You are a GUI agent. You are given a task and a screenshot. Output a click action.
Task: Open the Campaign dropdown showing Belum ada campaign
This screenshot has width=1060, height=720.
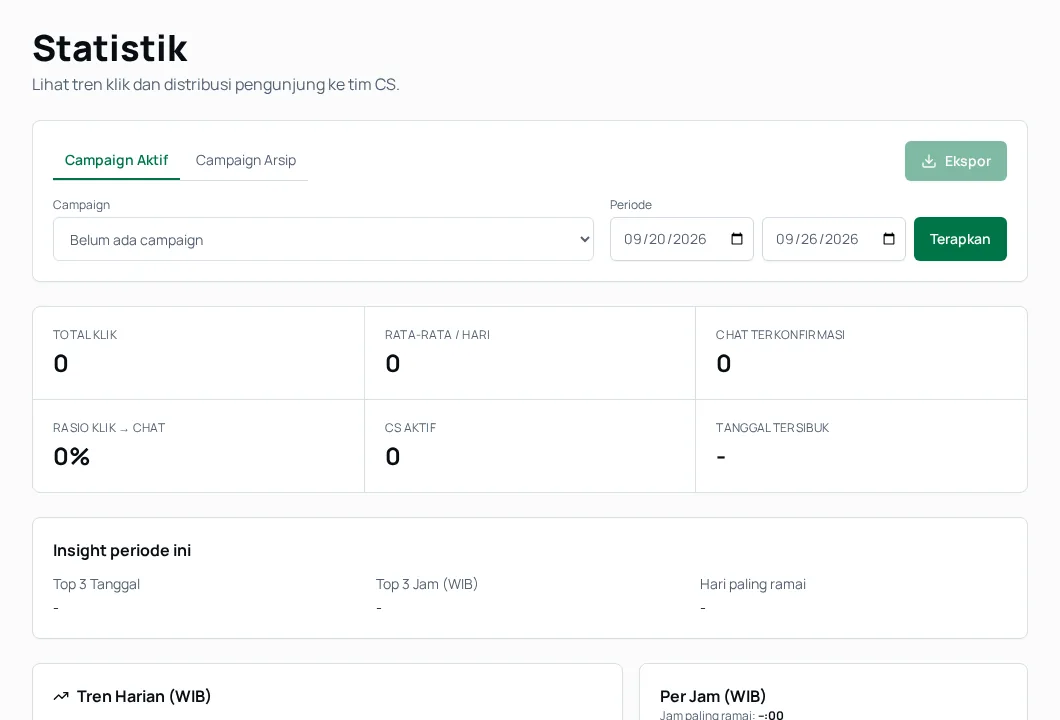pos(323,239)
